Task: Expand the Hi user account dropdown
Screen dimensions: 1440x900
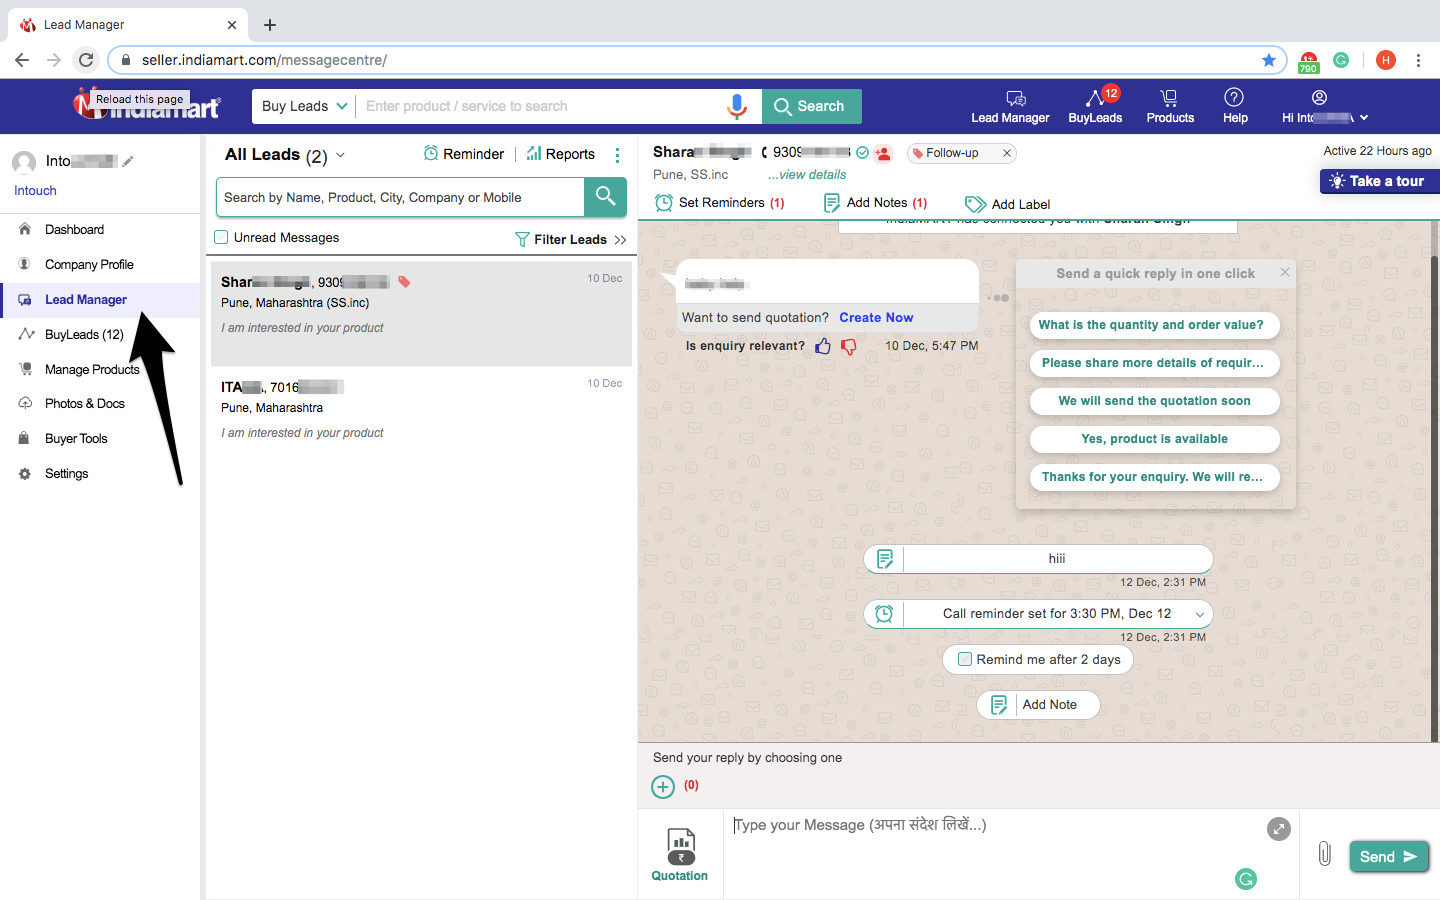Action: tap(1324, 107)
